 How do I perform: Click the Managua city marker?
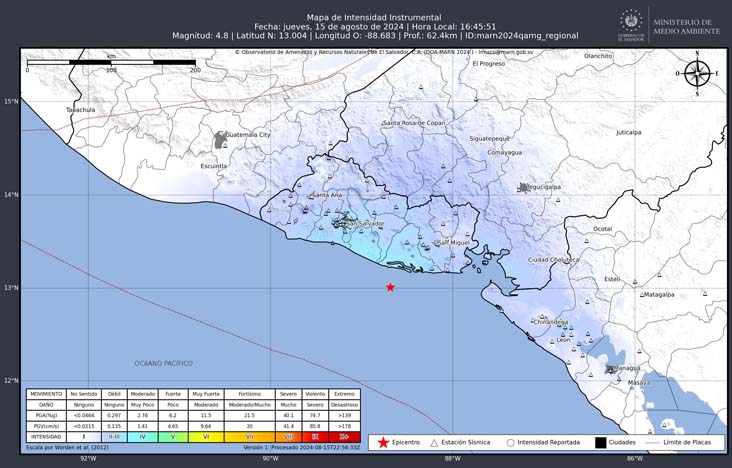tap(611, 369)
